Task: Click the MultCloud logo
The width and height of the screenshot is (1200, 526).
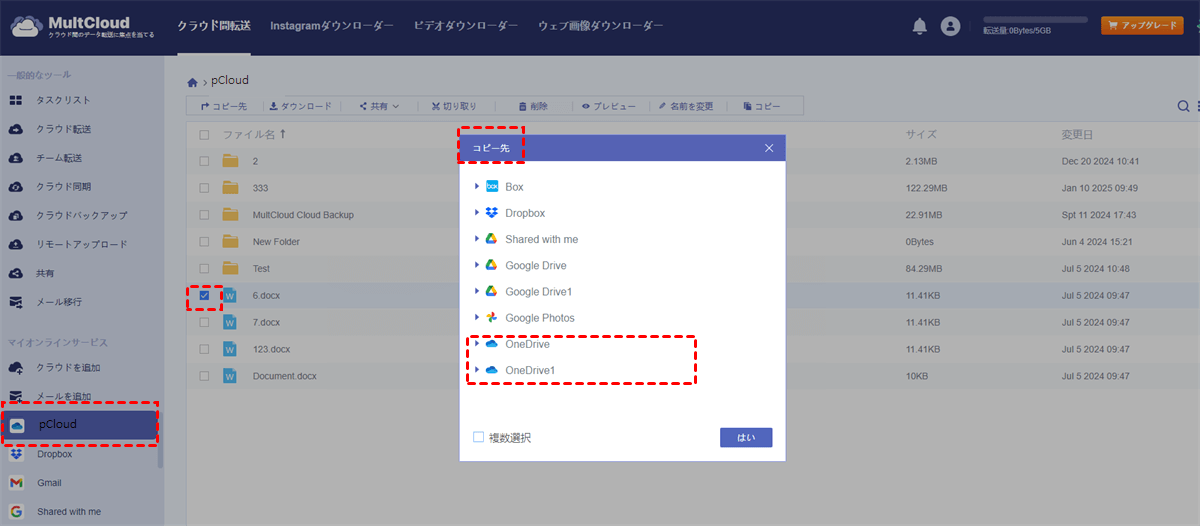Action: point(82,26)
